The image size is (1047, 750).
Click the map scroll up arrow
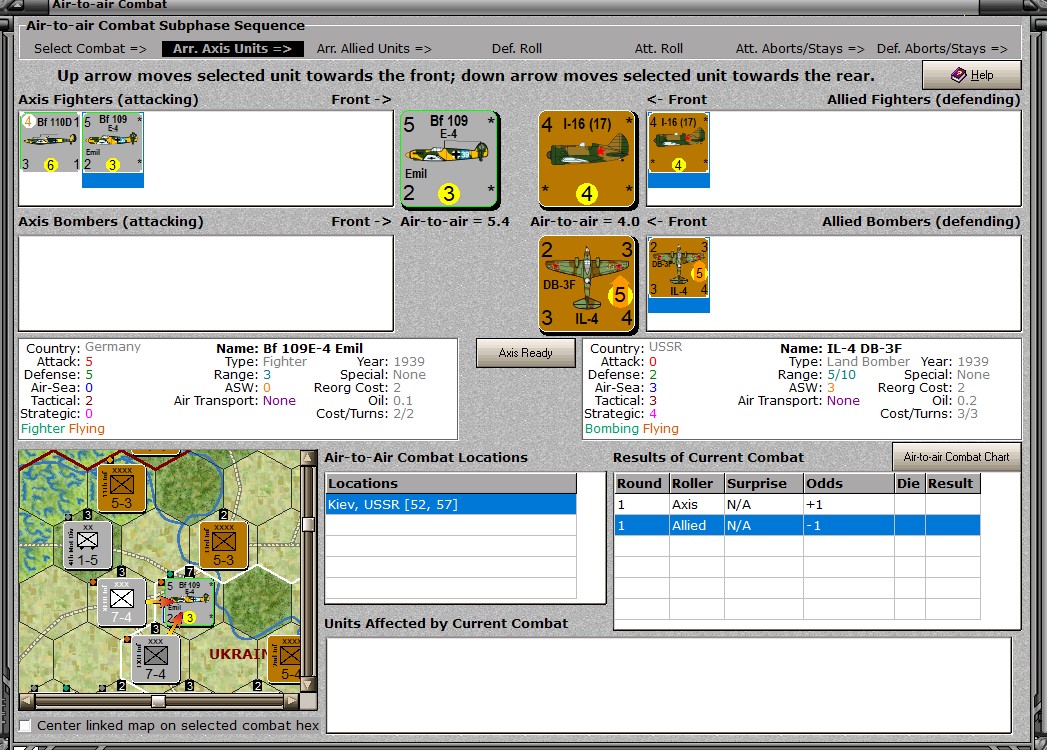(308, 457)
